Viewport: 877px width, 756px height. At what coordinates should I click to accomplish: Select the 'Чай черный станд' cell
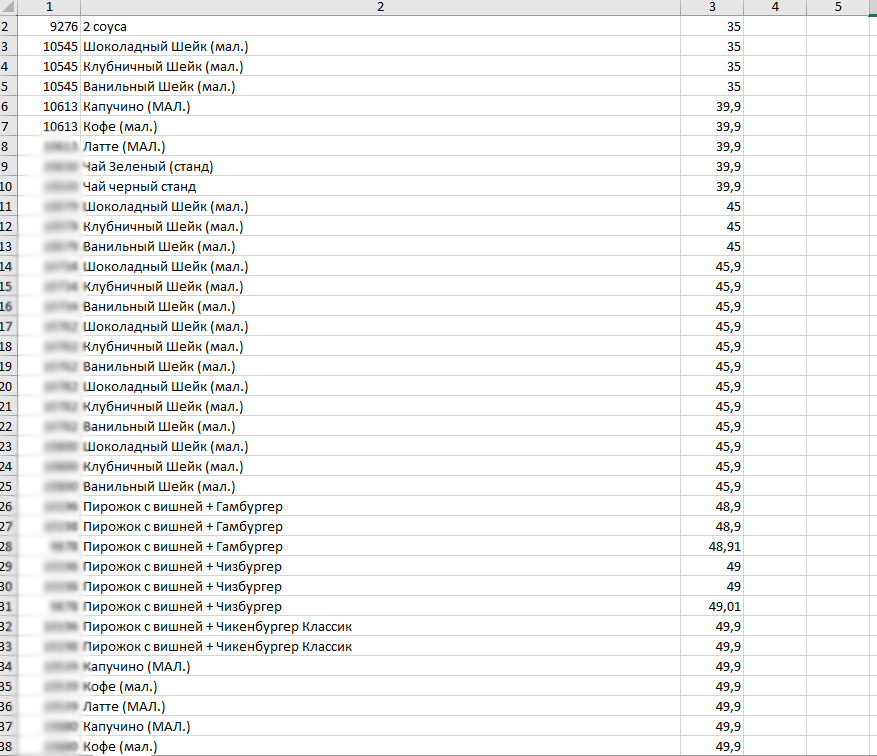[380, 186]
